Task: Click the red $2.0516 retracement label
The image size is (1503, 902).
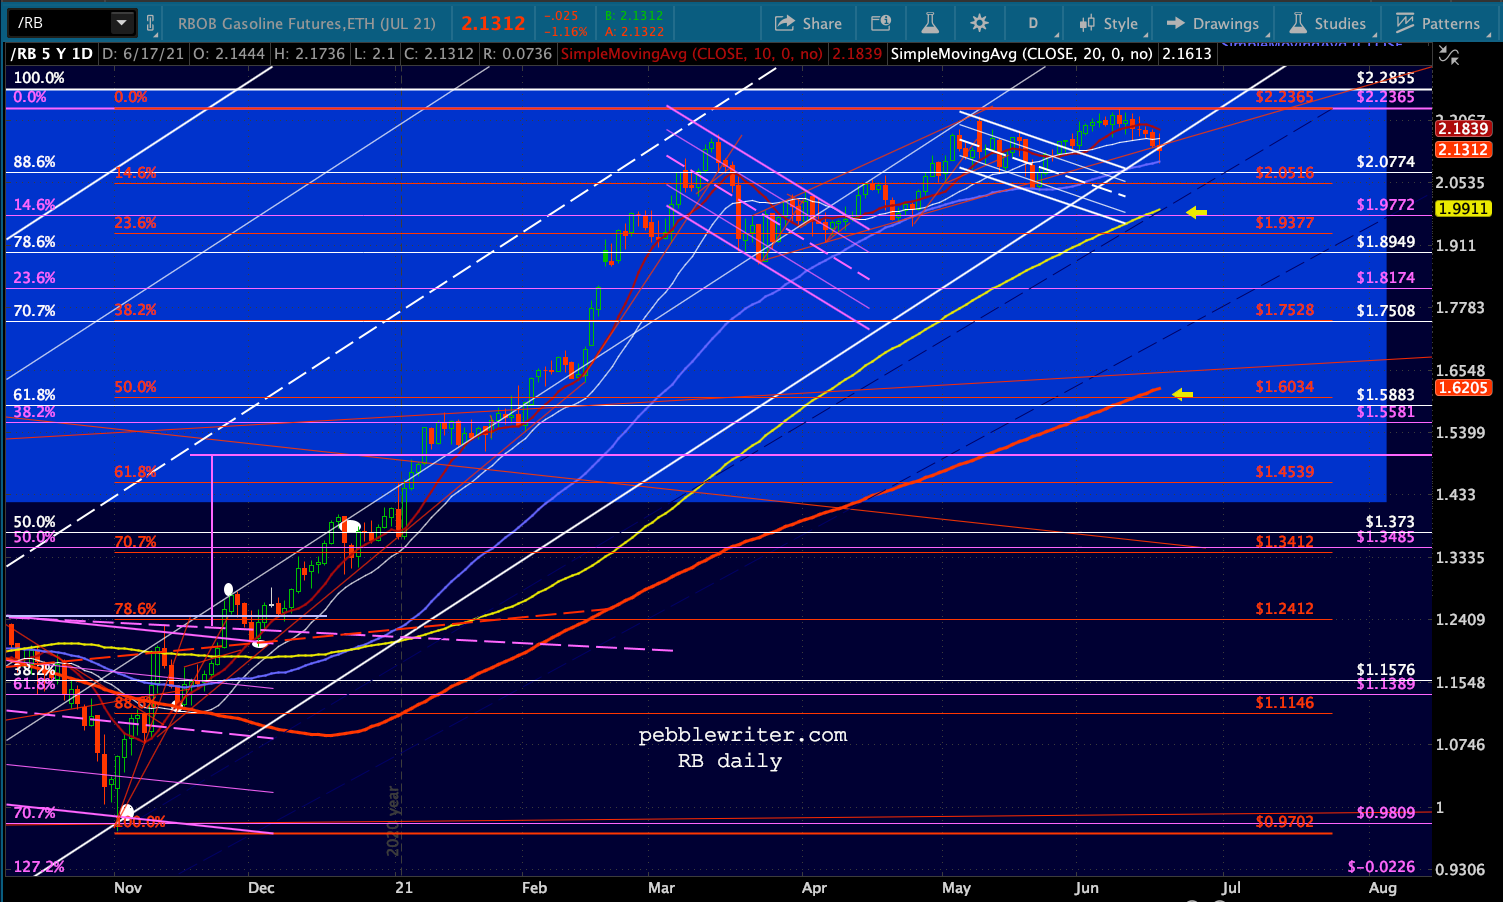Action: click(1285, 172)
